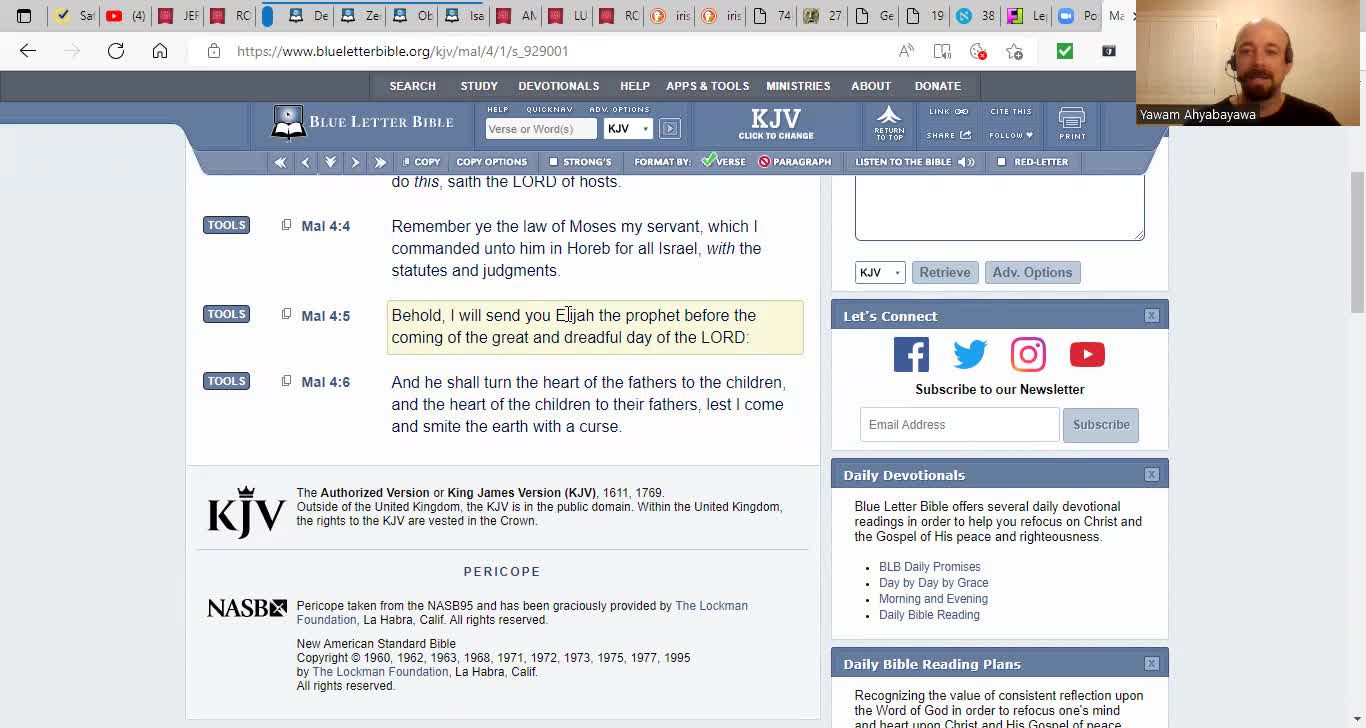Viewport: 1366px width, 728px height.
Task: Click the browser Back arrow
Action: [x=28, y=51]
